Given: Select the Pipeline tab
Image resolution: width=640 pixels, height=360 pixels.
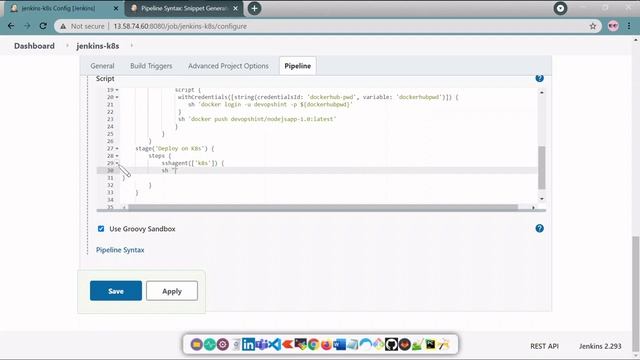Looking at the screenshot, I should [298, 66].
